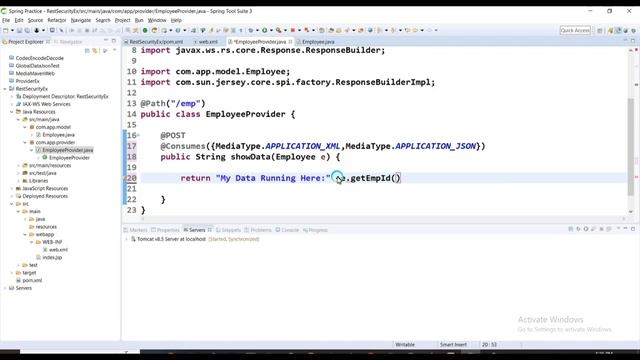Viewport: 640px width, 360px height.
Task: Minimize the Project Explorer panel
Action: coord(106,41)
